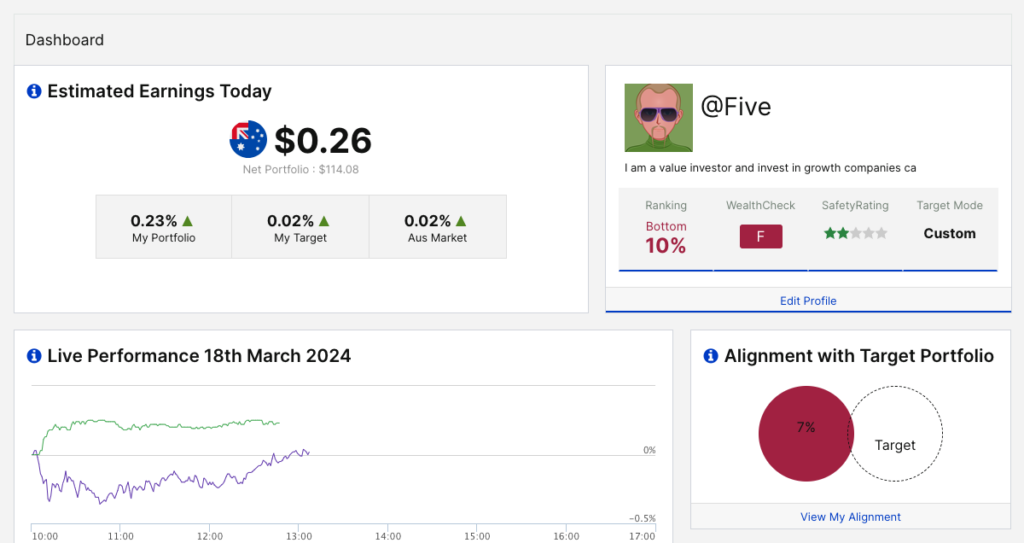Click the green arrow in My Portfolio
Screen dimensions: 1024x543
pyautogui.click(x=188, y=220)
